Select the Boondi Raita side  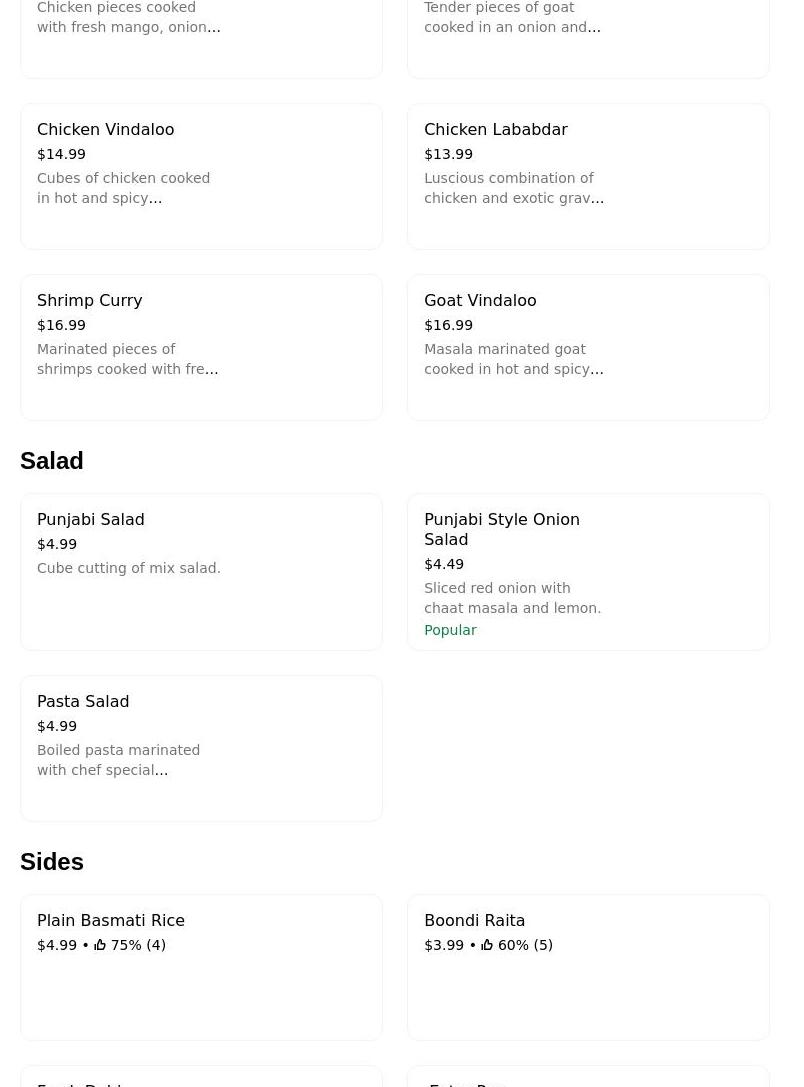588,968
